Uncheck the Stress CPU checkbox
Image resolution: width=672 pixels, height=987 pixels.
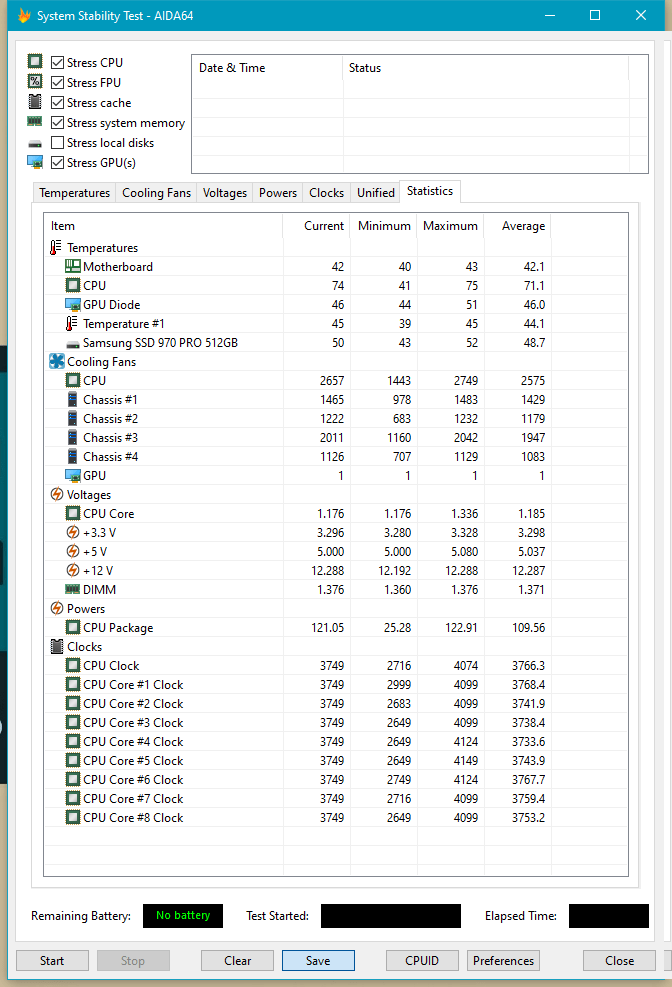[57, 62]
